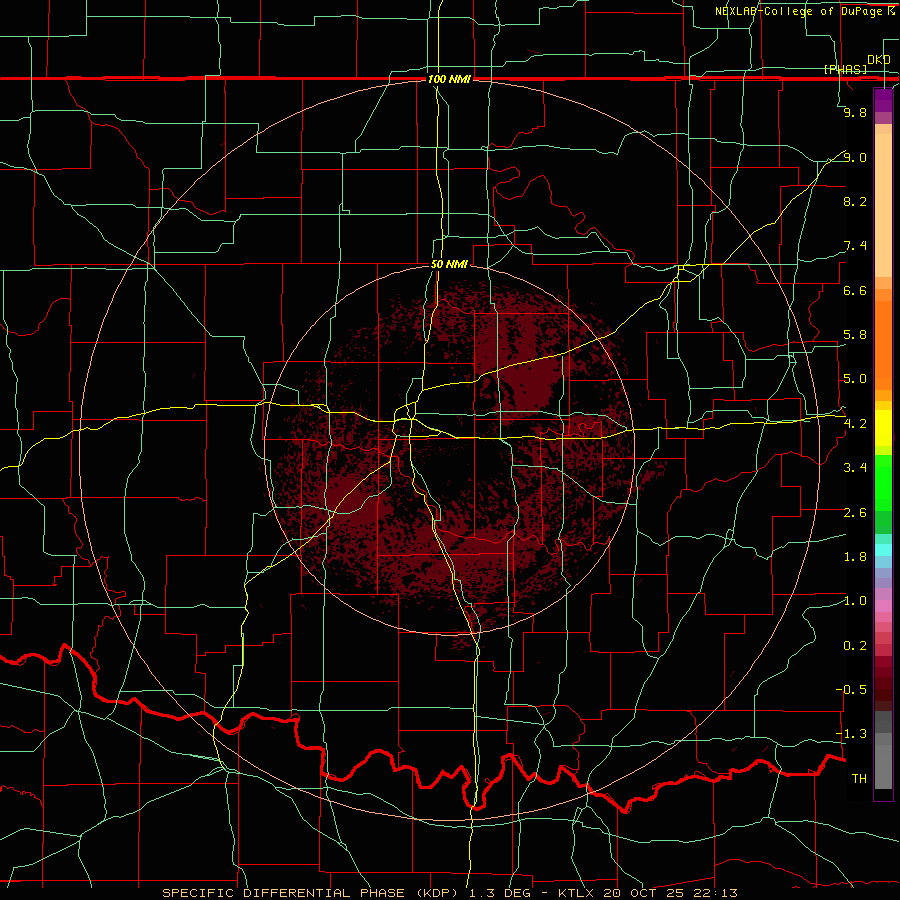The height and width of the screenshot is (900, 900).
Task: Click the KTLX 20 OCT 25 22:13 timestamp
Action: (648, 893)
